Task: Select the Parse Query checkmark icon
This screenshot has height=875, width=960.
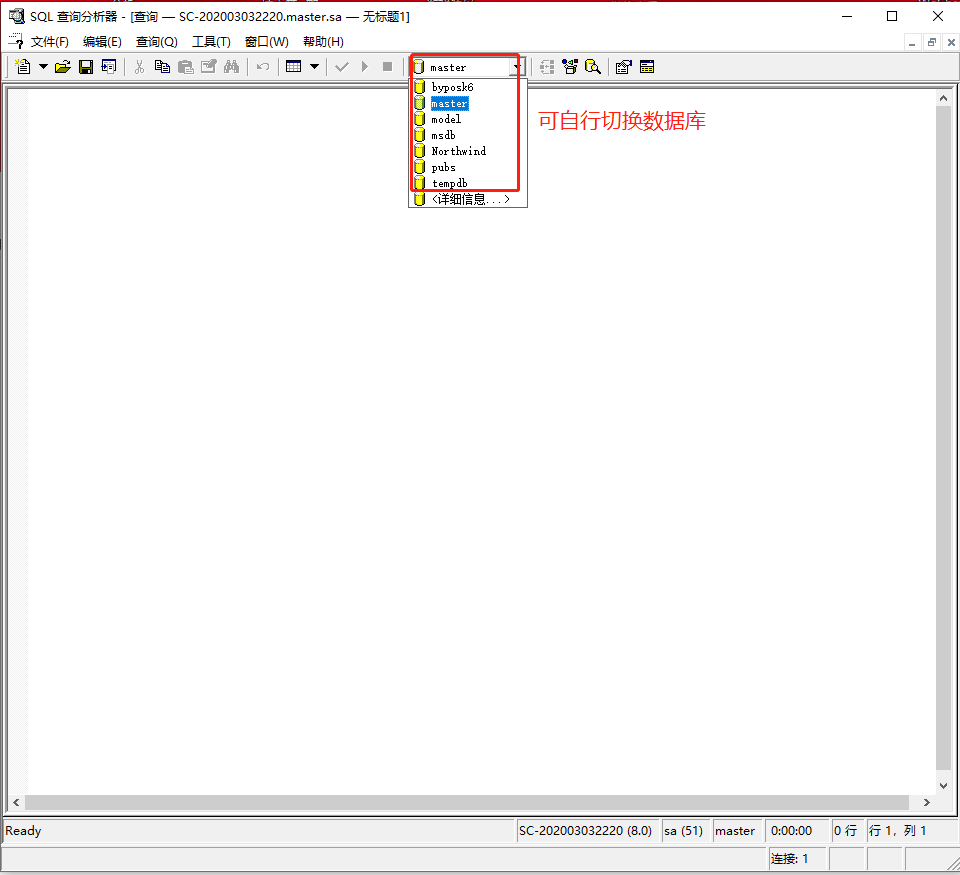Action: (342, 66)
